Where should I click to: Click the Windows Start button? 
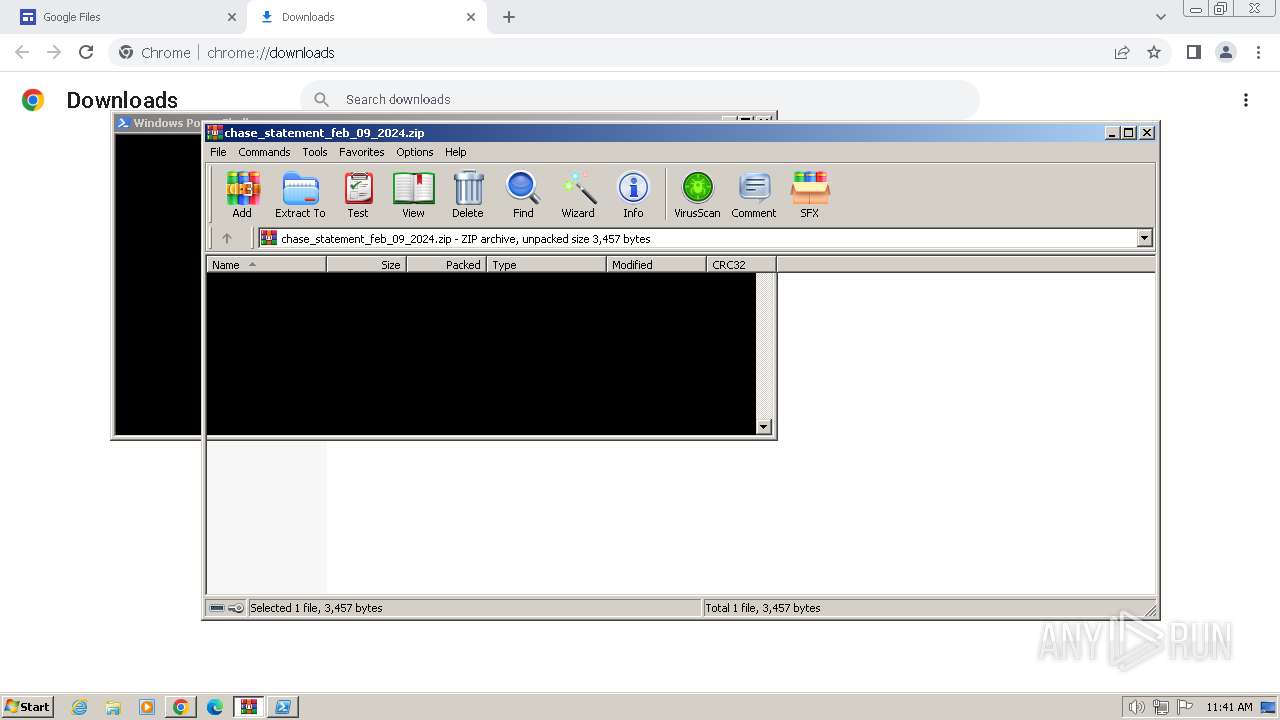pos(28,707)
